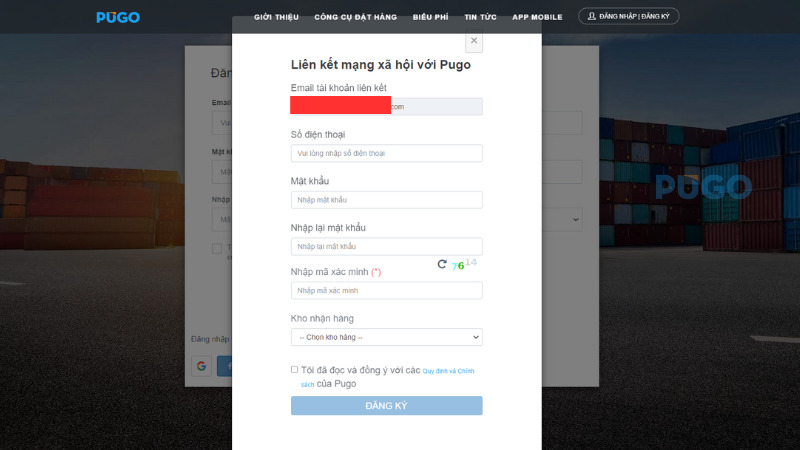Select the Nhập lại mật khẩu field
The height and width of the screenshot is (450, 800).
[386, 246]
